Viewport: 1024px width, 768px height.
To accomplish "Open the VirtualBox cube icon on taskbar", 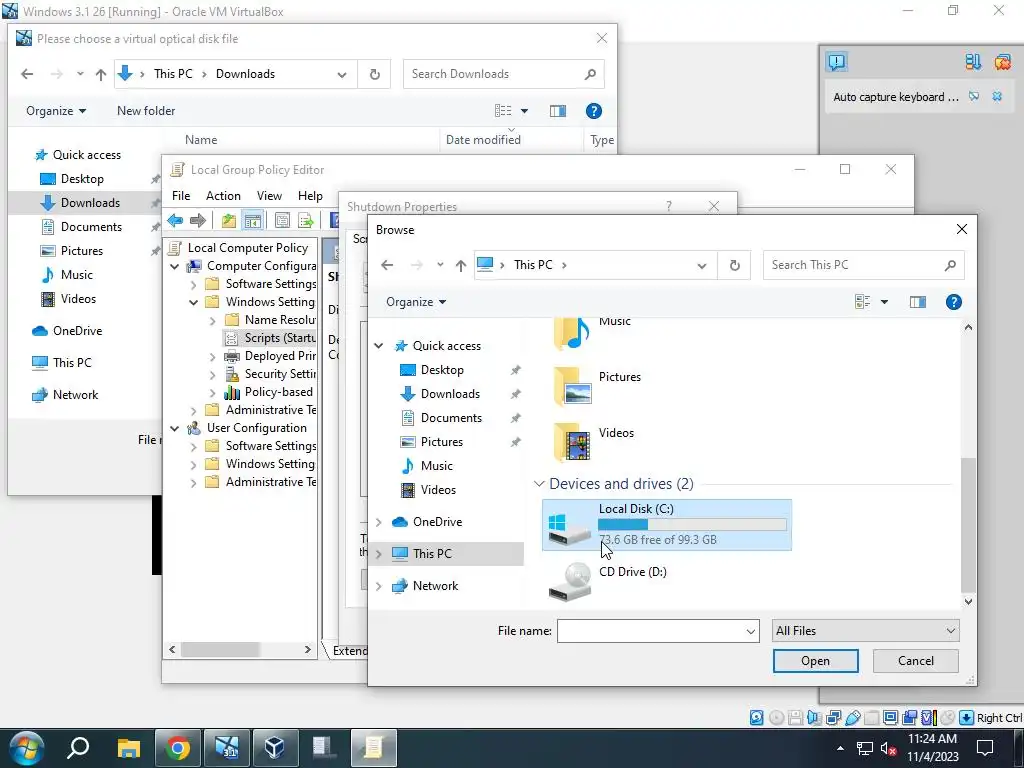I will point(275,748).
